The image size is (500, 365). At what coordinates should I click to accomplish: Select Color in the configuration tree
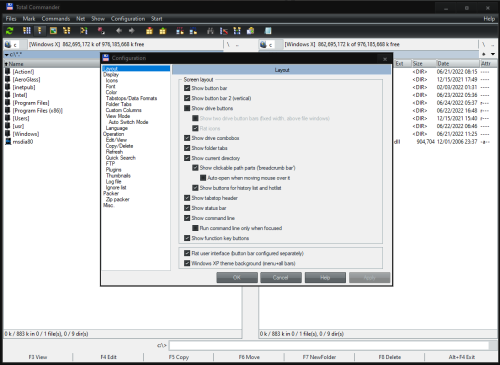[x=111, y=92]
